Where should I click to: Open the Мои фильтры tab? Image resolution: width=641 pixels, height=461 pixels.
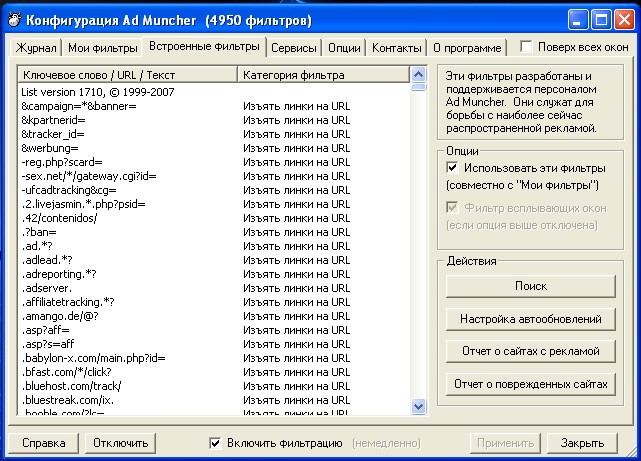tap(102, 48)
